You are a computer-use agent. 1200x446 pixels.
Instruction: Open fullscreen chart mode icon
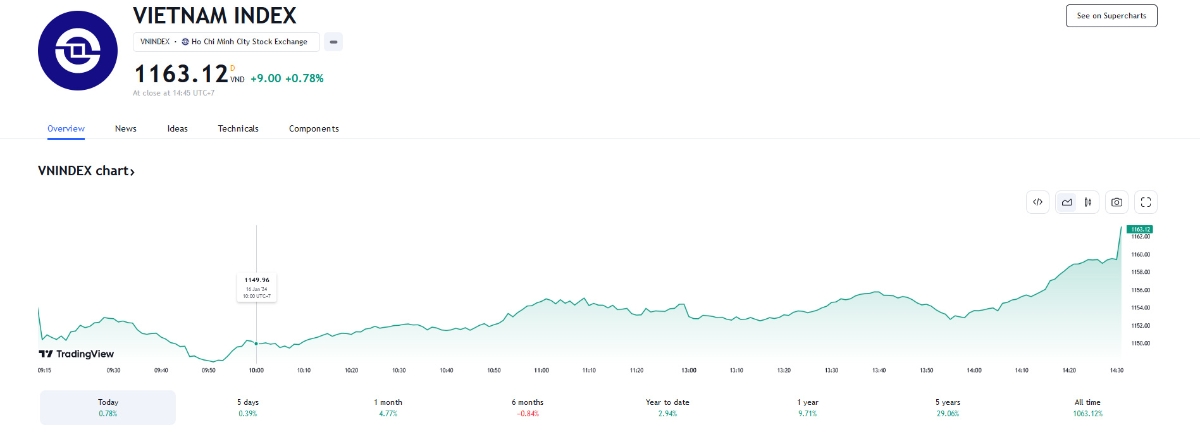(1147, 202)
